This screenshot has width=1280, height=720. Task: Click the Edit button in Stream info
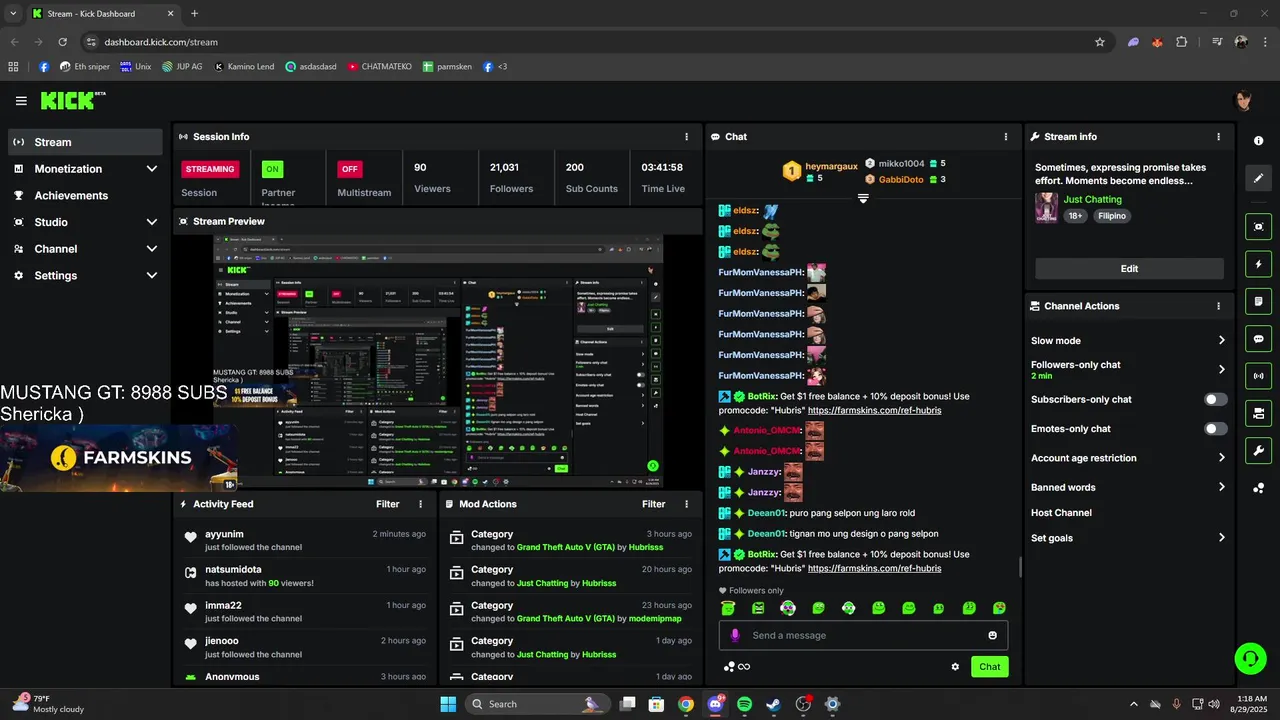[1129, 269]
